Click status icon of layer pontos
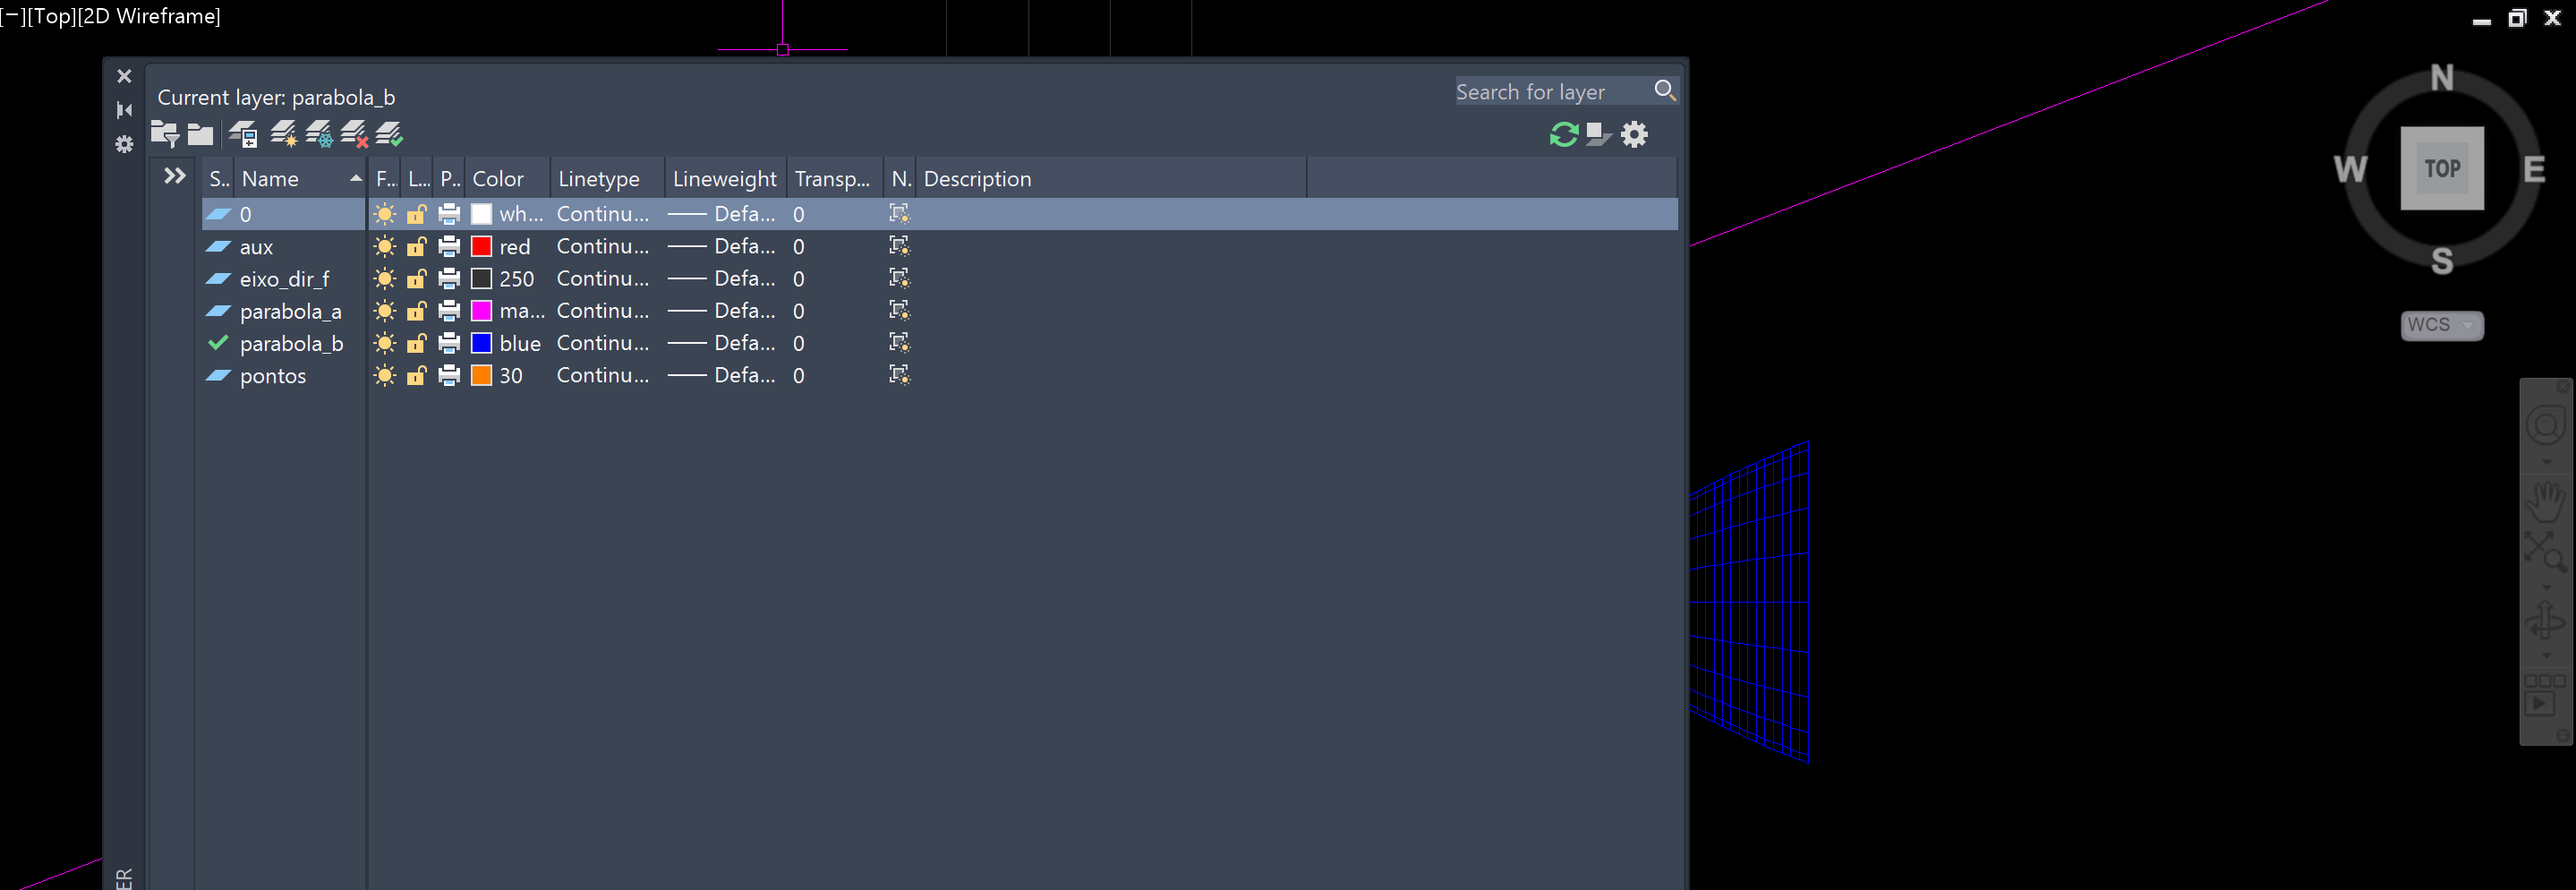2576x890 pixels. click(218, 375)
